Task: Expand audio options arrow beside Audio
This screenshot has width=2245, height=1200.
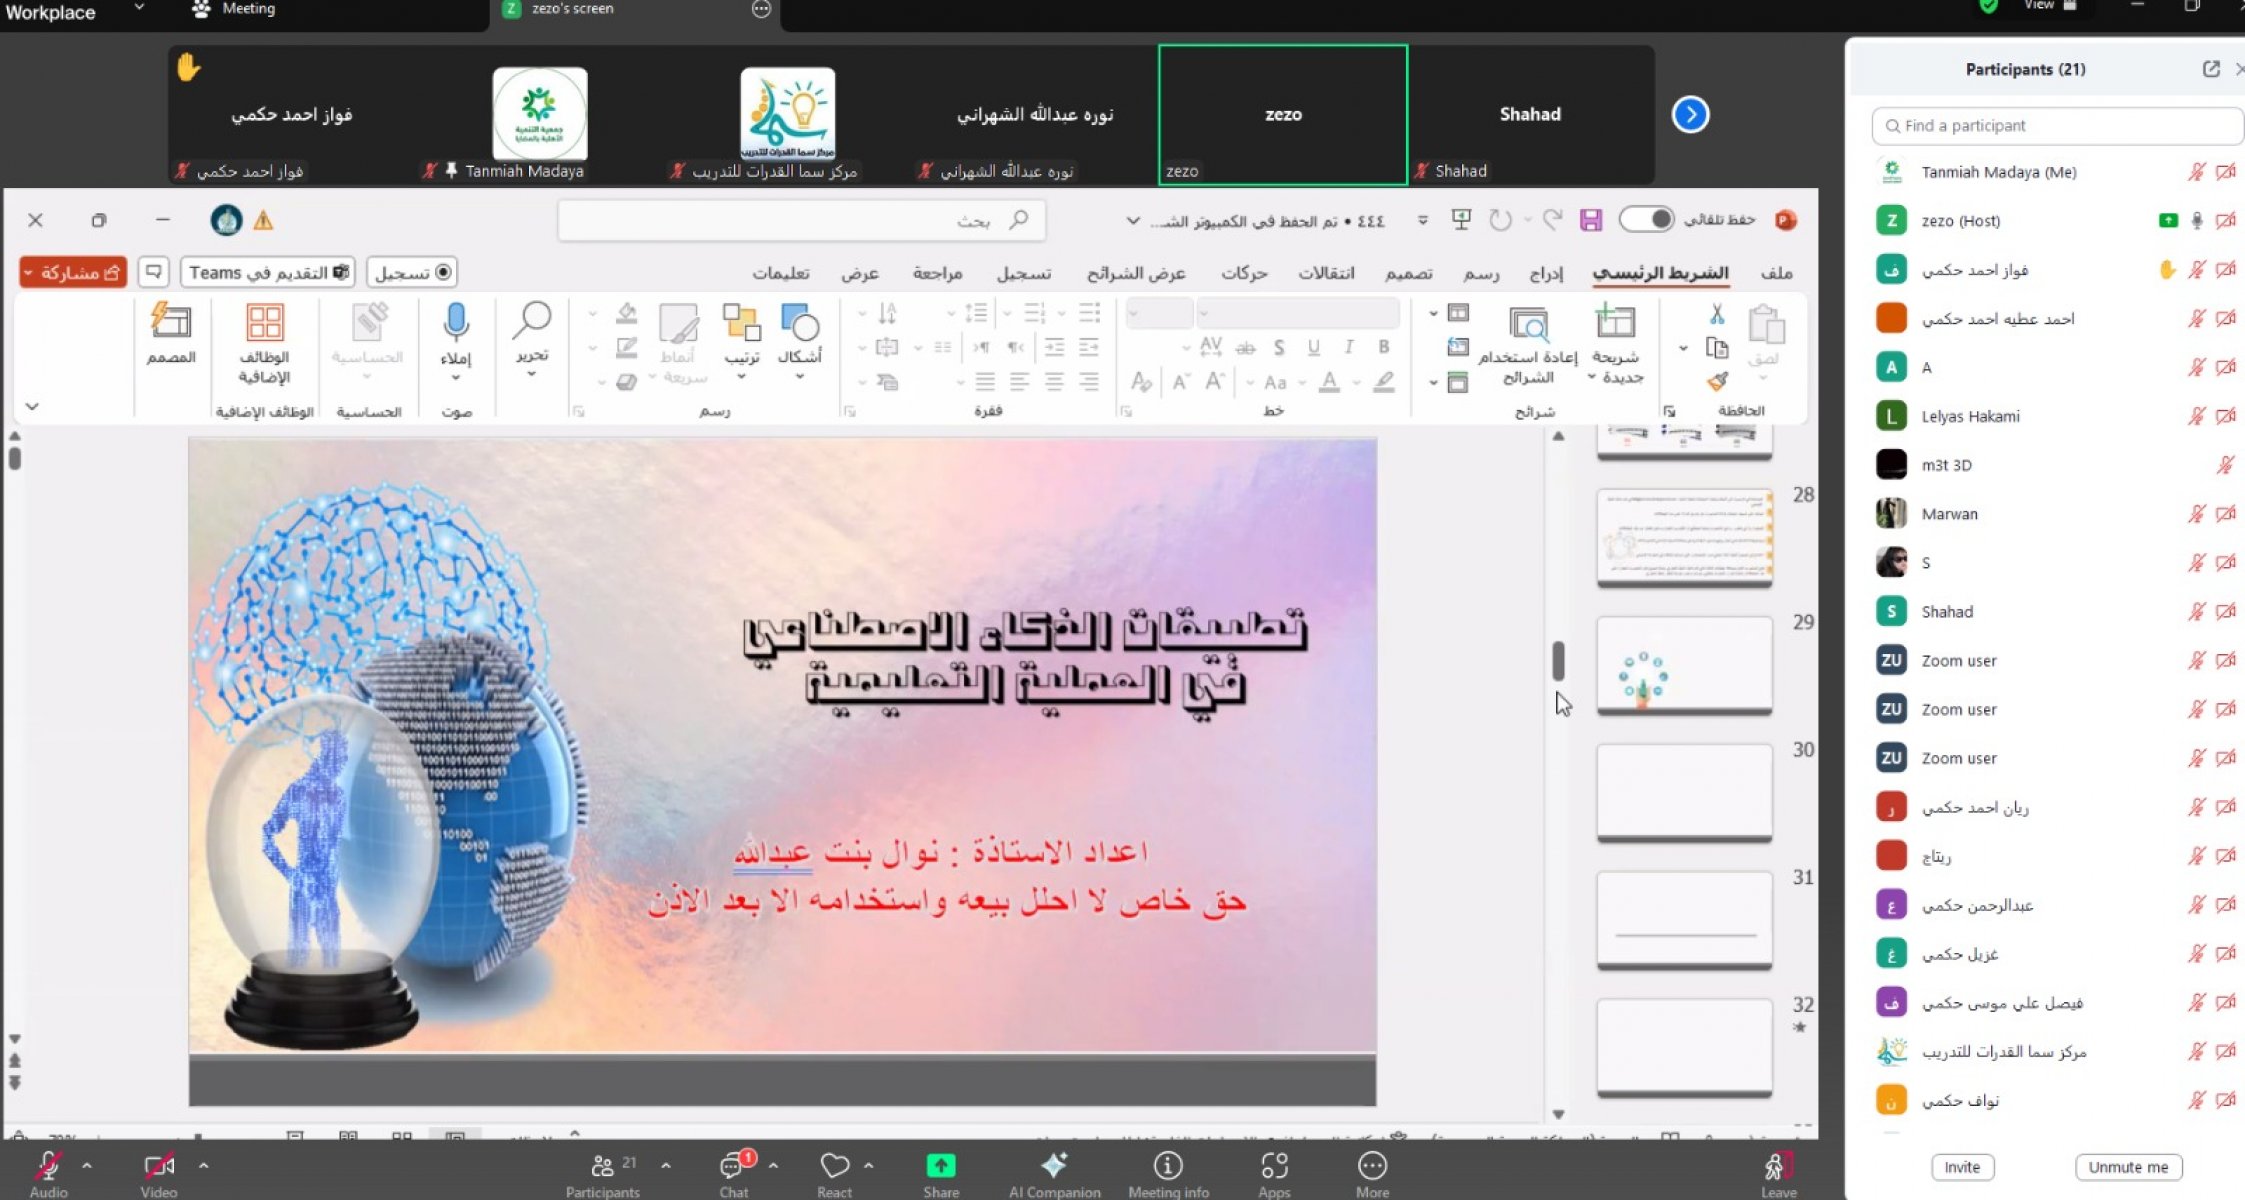Action: tap(87, 1165)
